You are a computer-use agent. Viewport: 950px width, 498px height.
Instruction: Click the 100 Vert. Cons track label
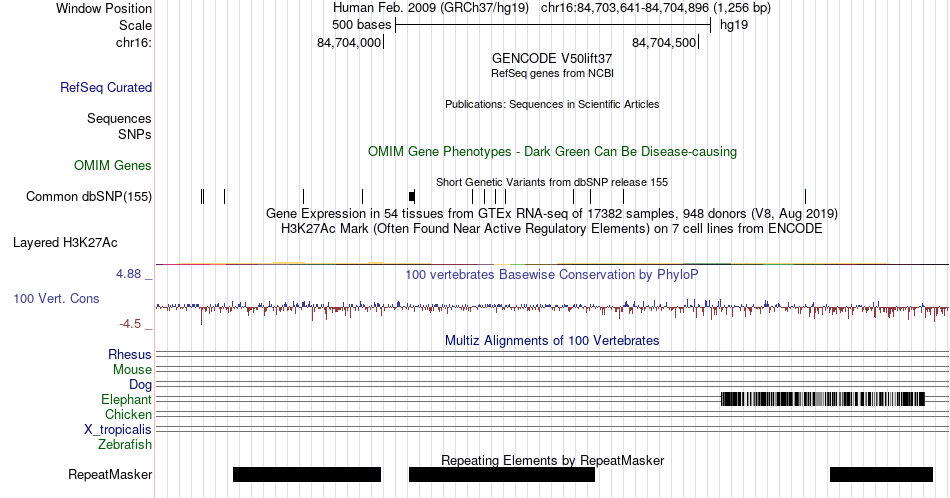click(56, 298)
